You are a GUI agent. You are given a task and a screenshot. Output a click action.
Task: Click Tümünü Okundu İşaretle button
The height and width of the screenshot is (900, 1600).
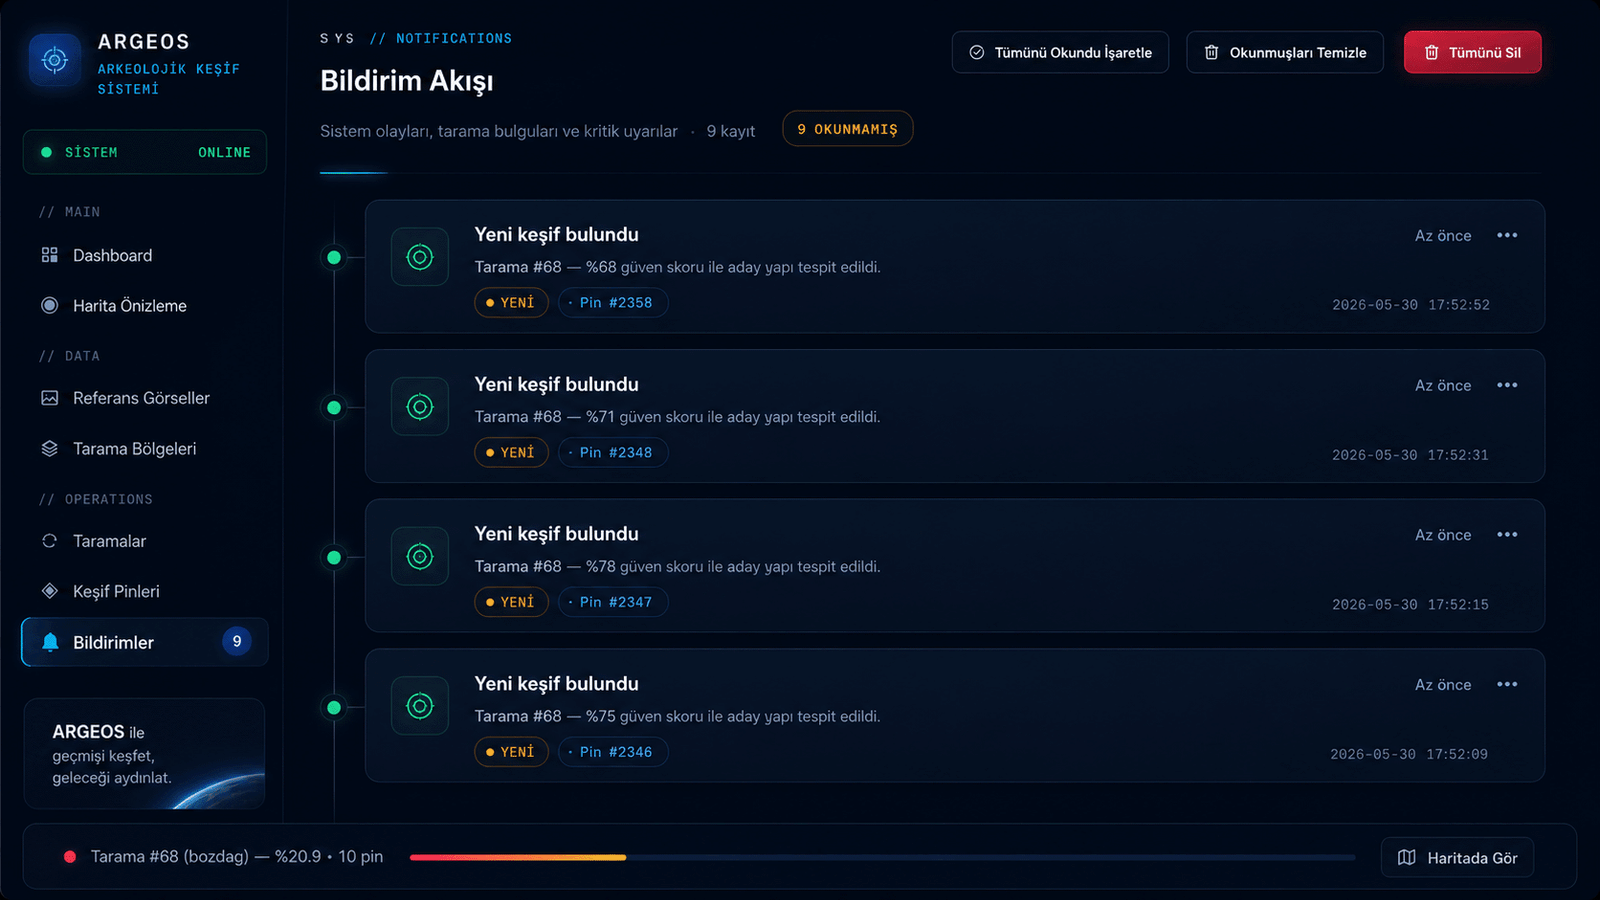click(1060, 52)
